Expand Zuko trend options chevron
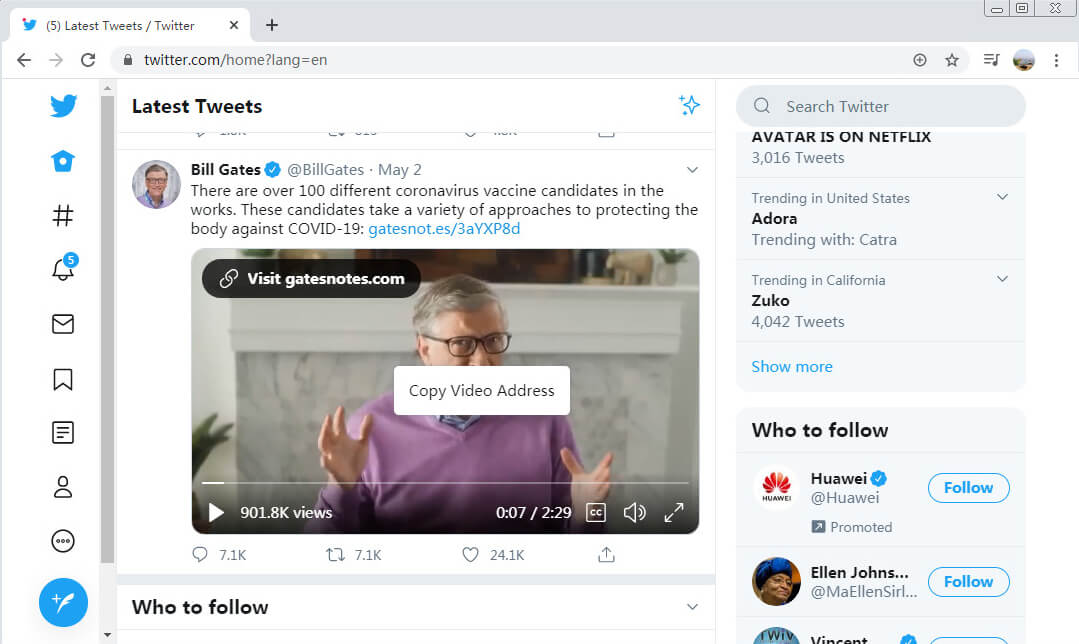 [x=1002, y=280]
